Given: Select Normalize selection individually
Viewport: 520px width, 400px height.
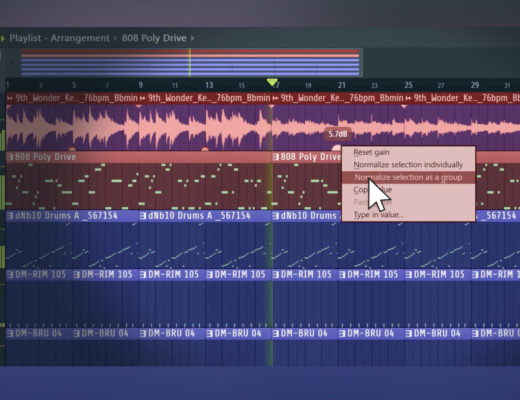Looking at the screenshot, I should click(408, 165).
